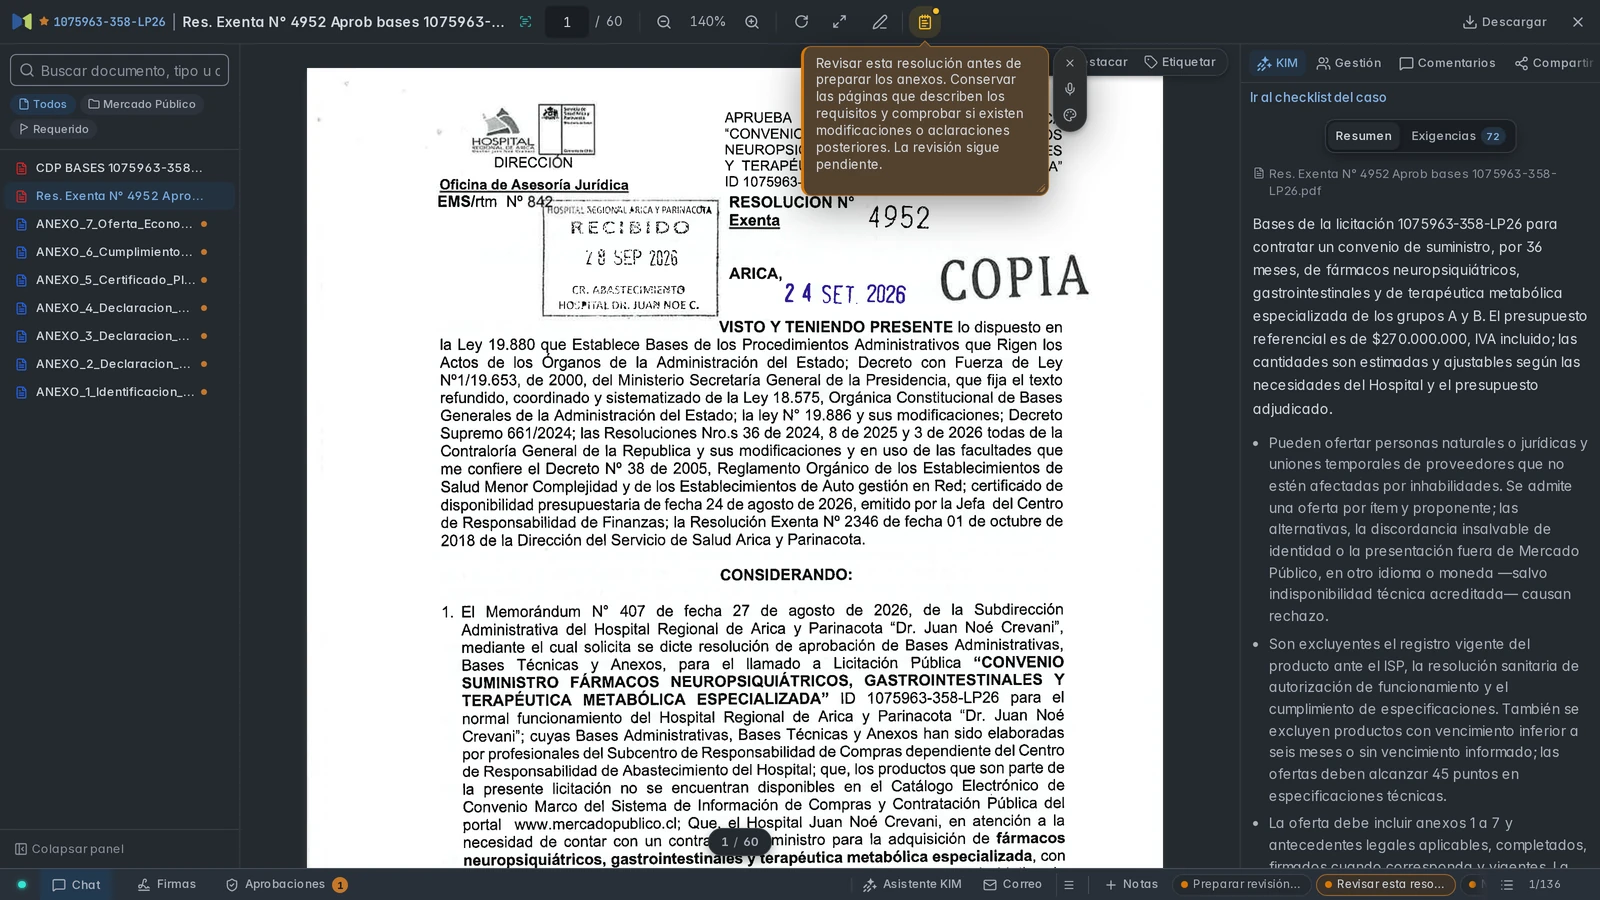This screenshot has width=1600, height=900.
Task: Select the Resumen segment
Action: (x=1363, y=136)
